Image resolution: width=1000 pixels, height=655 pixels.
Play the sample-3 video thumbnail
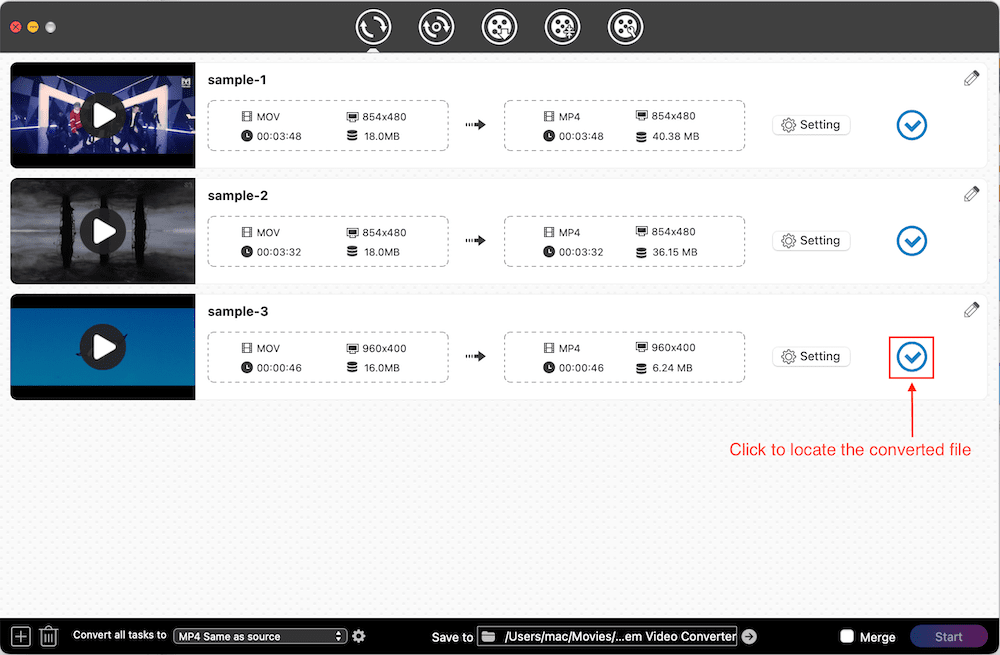coord(103,347)
